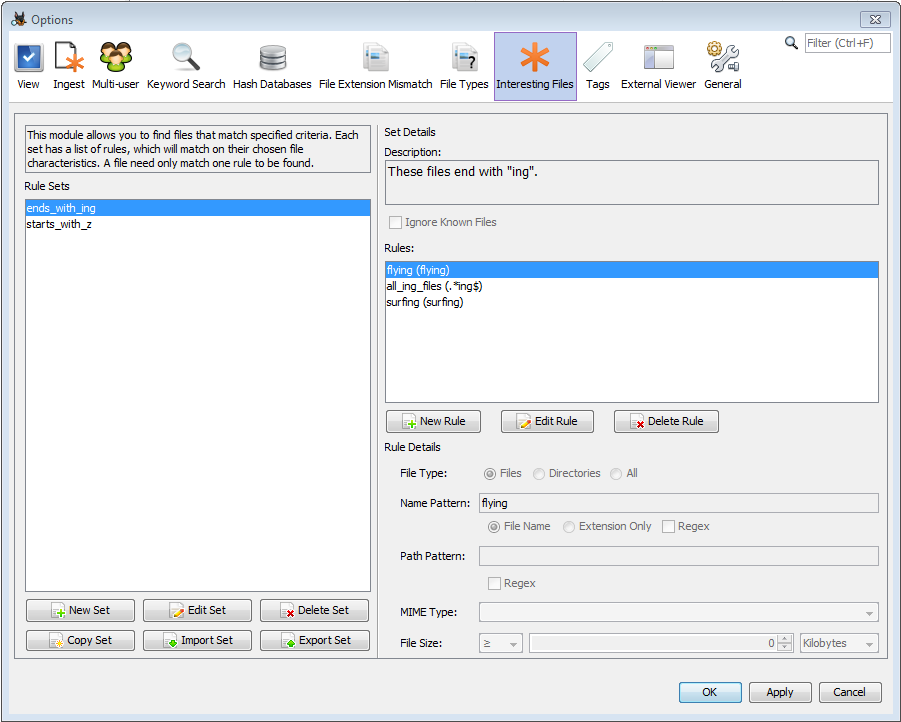
Task: Open the View options panel
Action: tap(28, 66)
